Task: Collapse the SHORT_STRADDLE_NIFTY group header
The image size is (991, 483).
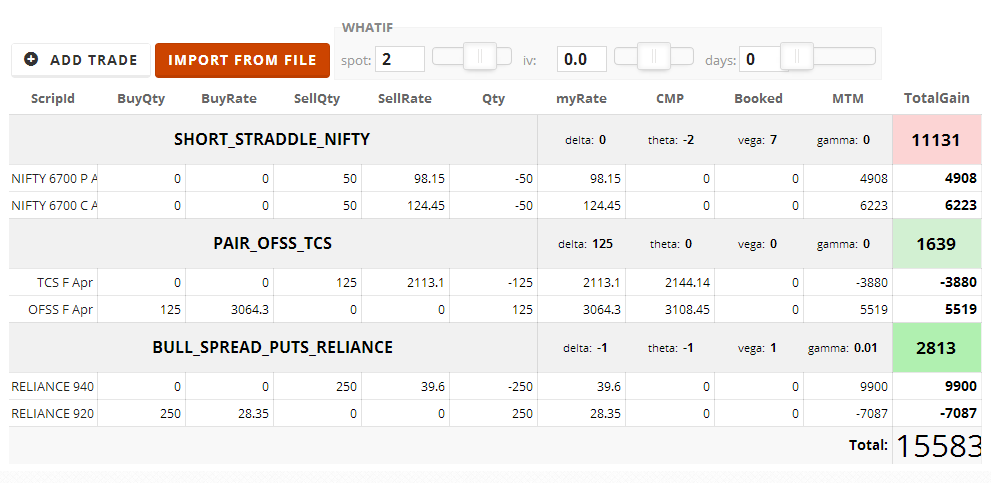Action: [x=272, y=140]
